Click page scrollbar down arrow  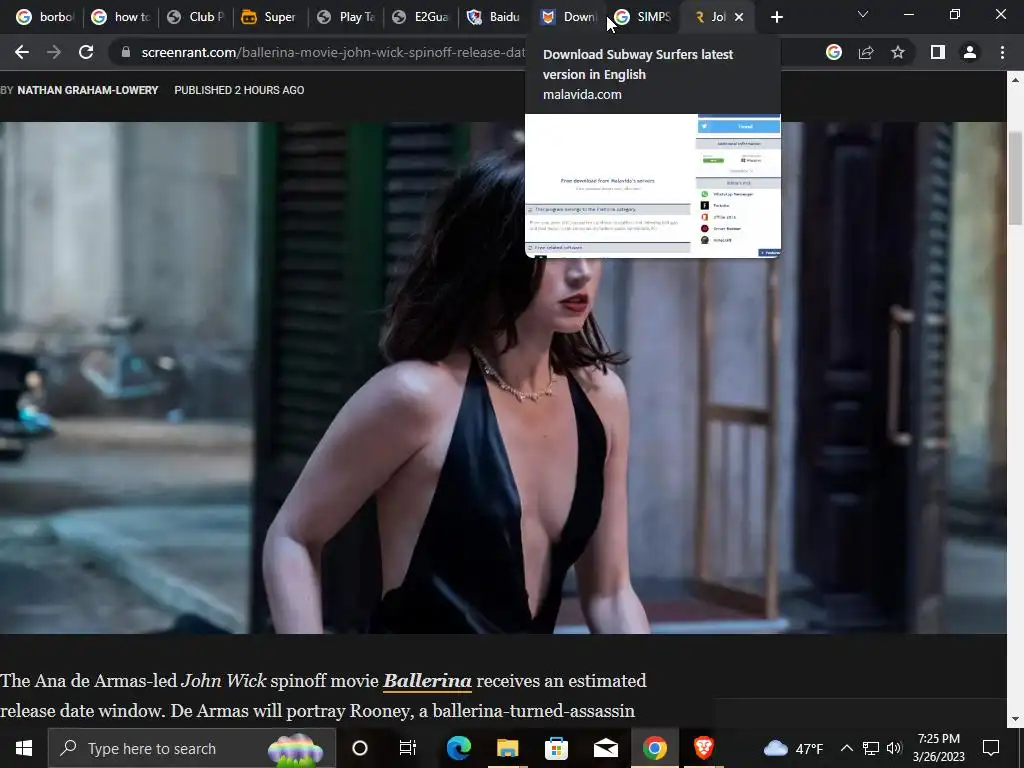coord(1015,719)
